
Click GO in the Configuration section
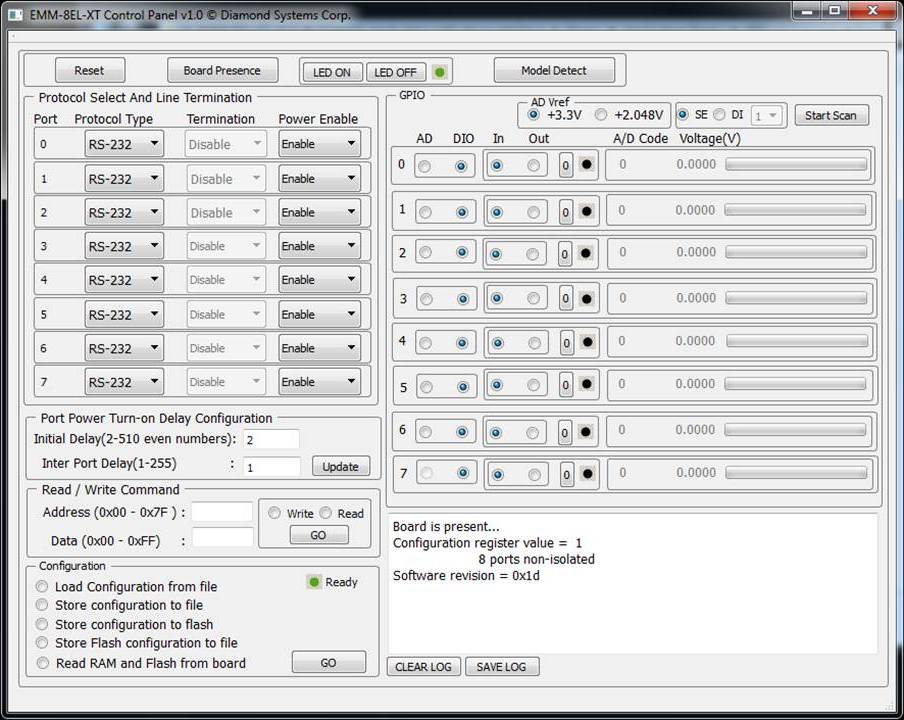pos(329,662)
